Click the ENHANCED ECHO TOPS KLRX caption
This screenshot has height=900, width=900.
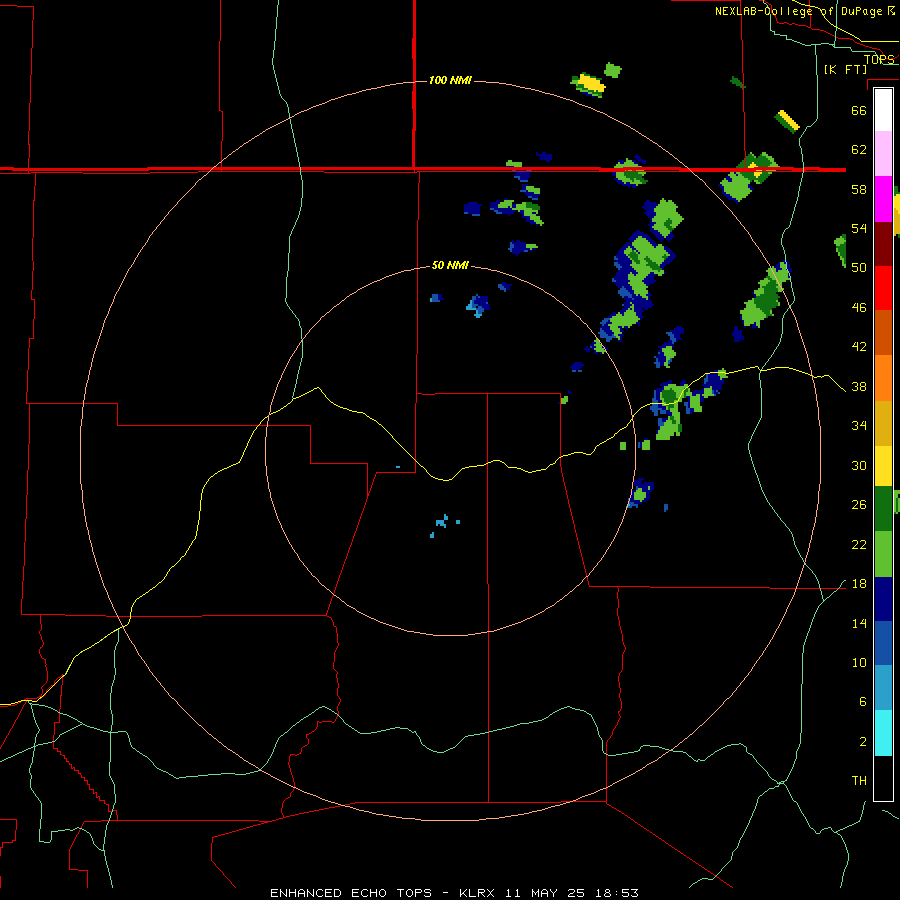pos(454,893)
